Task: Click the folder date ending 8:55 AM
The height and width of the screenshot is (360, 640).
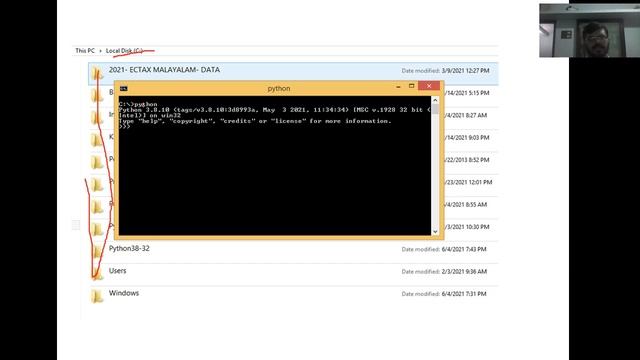Action: point(466,204)
